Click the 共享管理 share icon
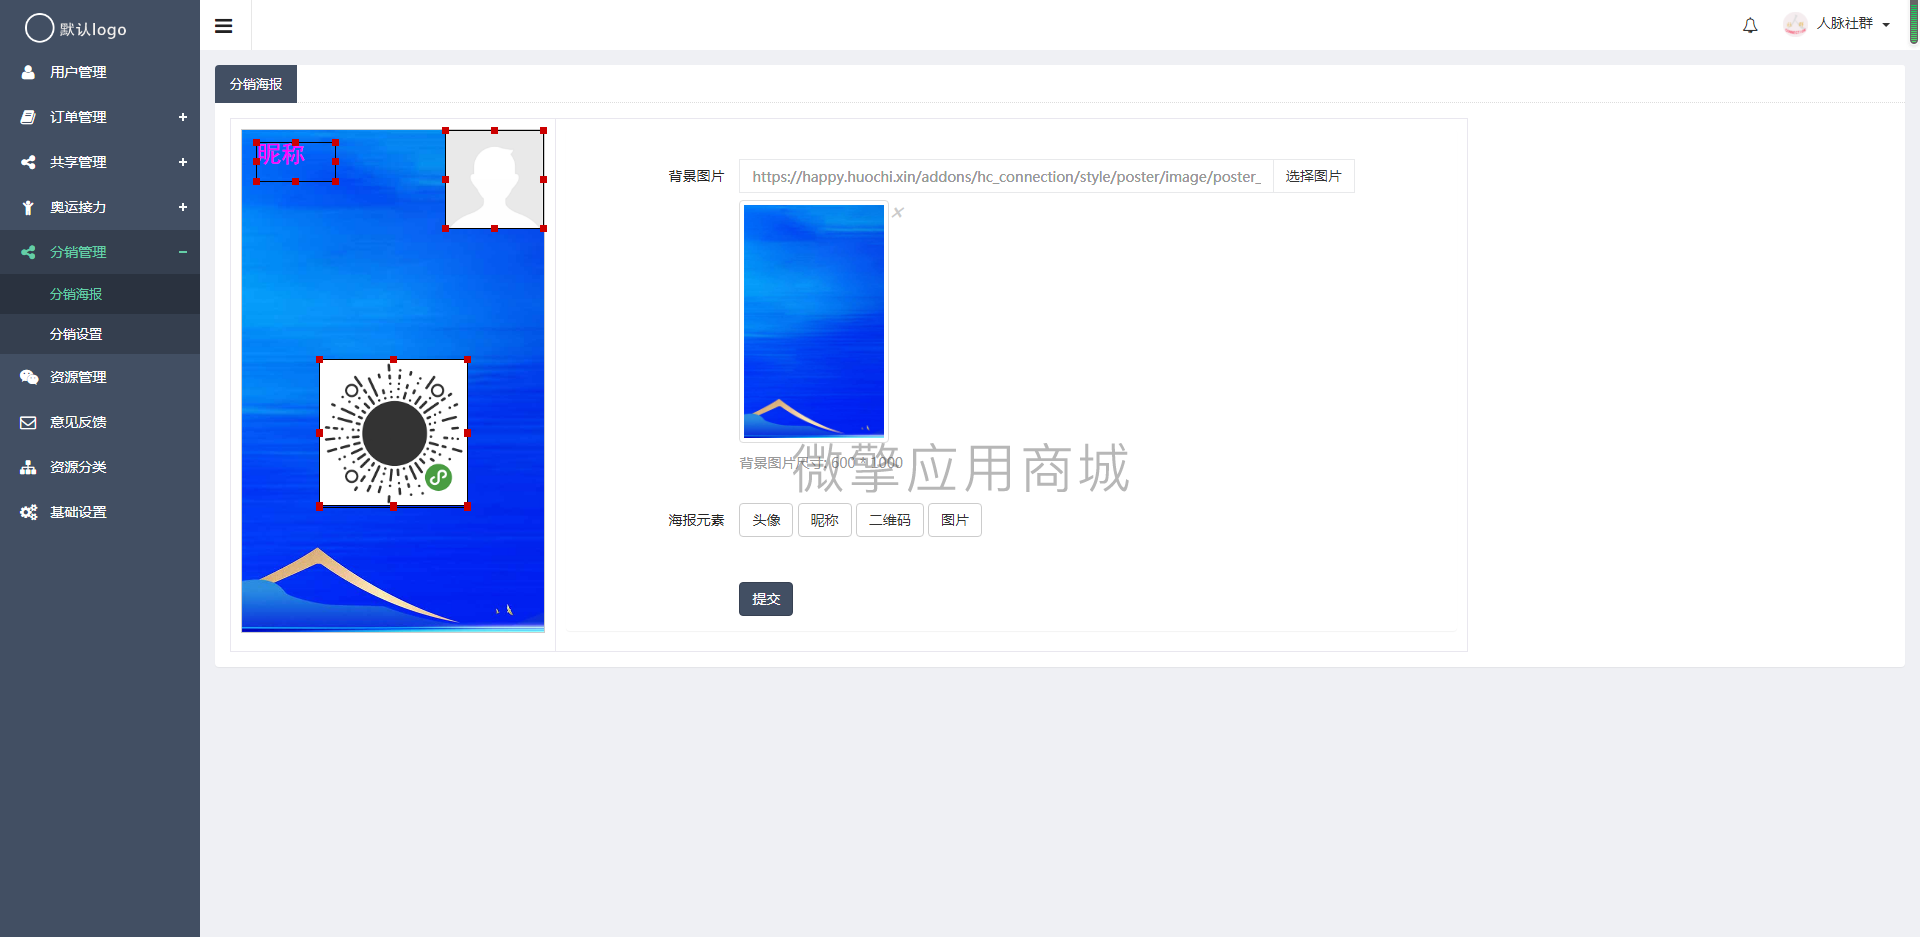The width and height of the screenshot is (1920, 937). coord(28,162)
